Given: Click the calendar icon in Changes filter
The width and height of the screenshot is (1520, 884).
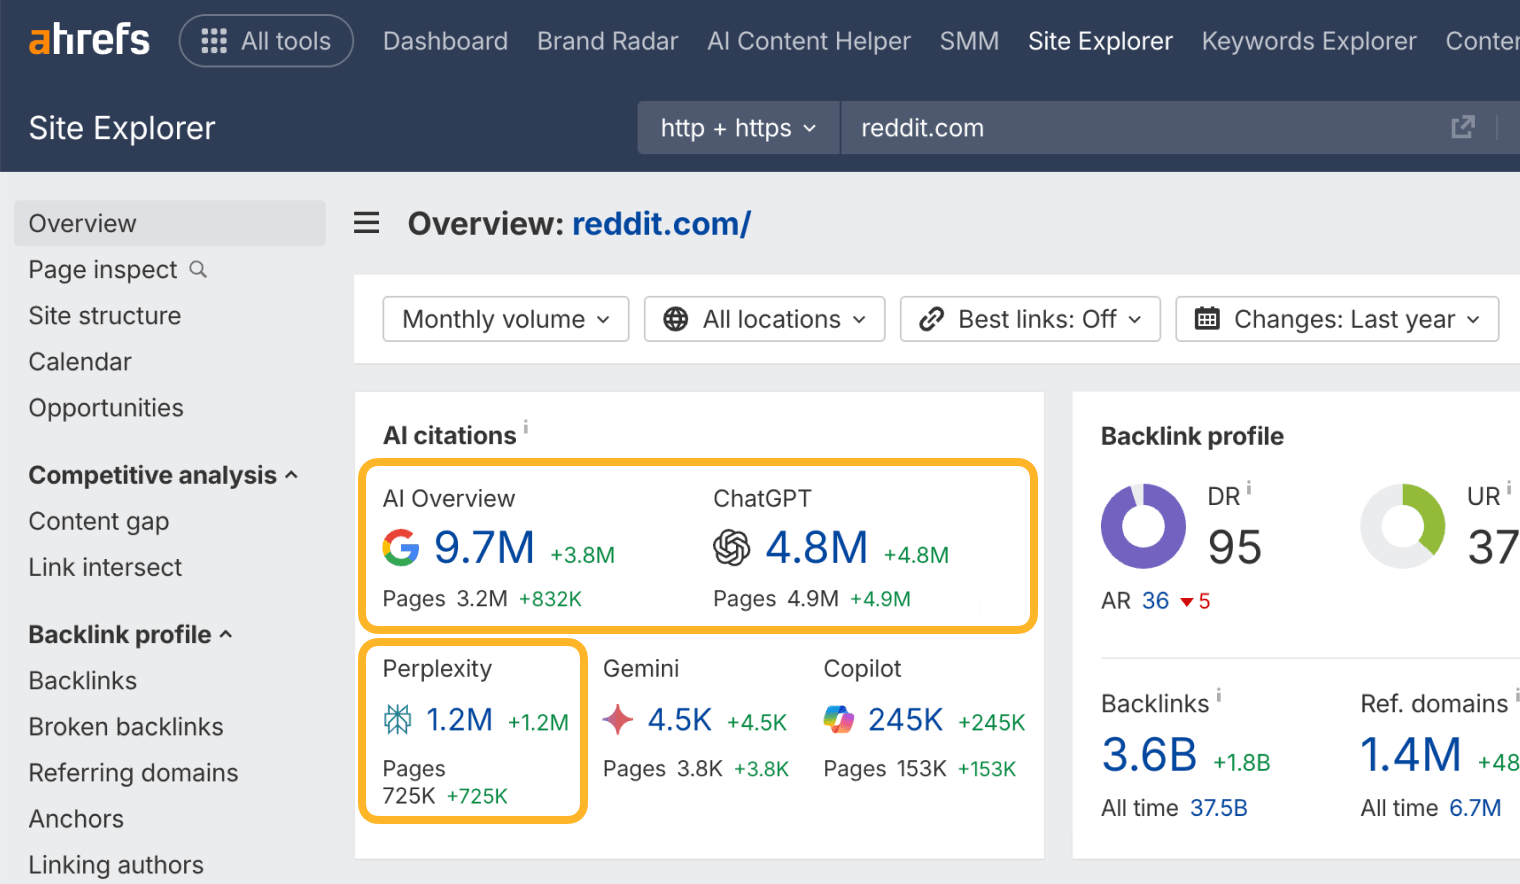Looking at the screenshot, I should tap(1207, 319).
